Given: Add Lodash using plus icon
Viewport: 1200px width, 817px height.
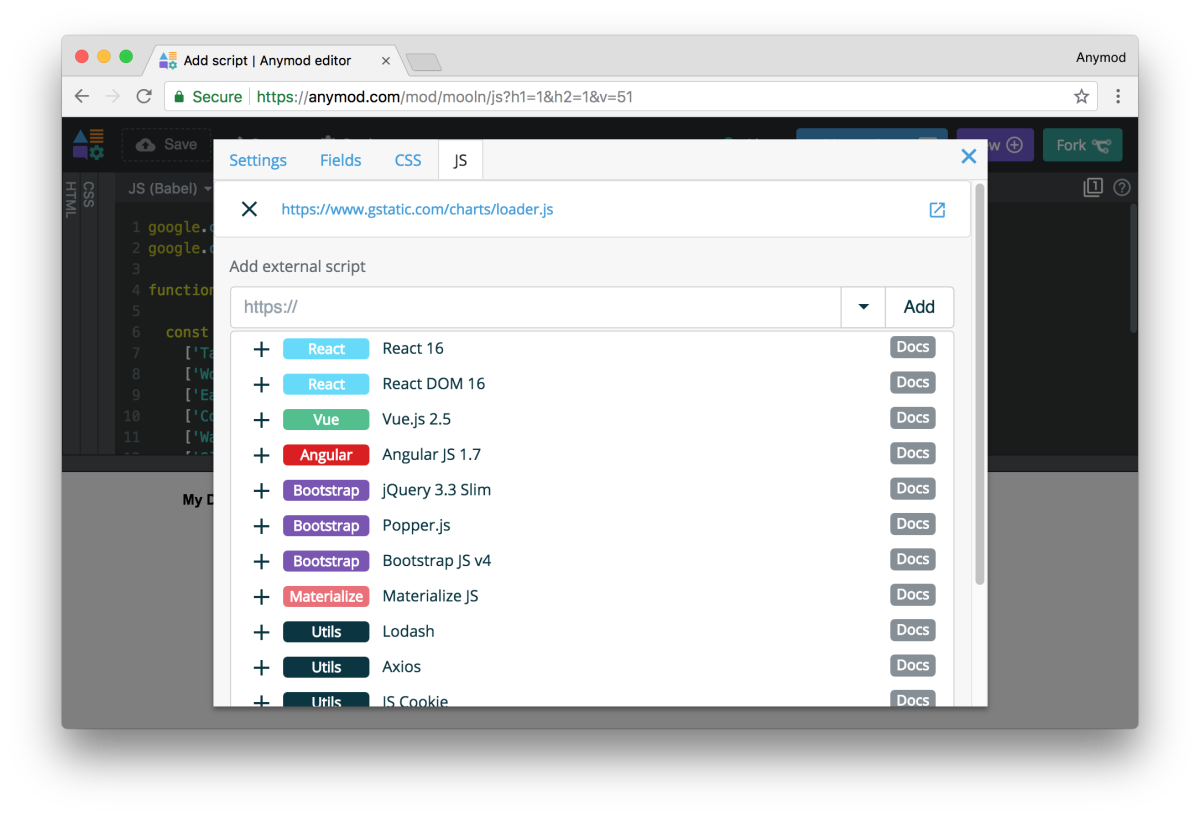Looking at the screenshot, I should pyautogui.click(x=261, y=632).
